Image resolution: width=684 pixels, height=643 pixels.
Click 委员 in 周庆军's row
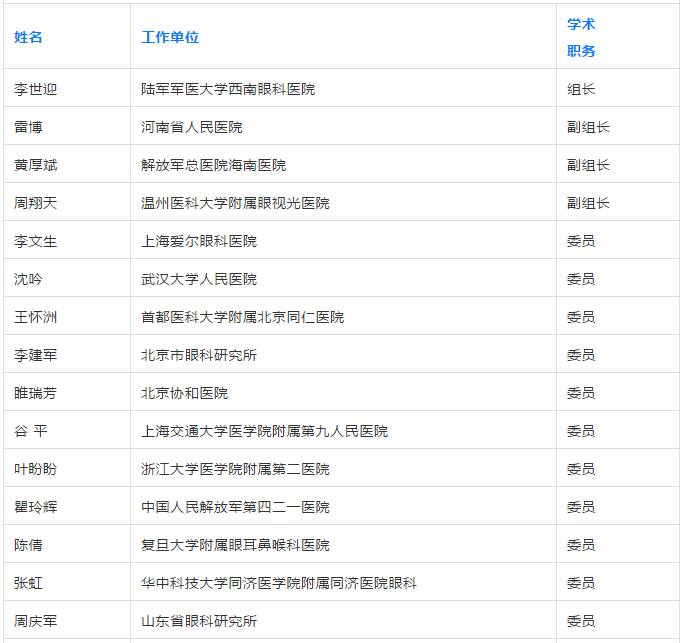[x=581, y=620]
